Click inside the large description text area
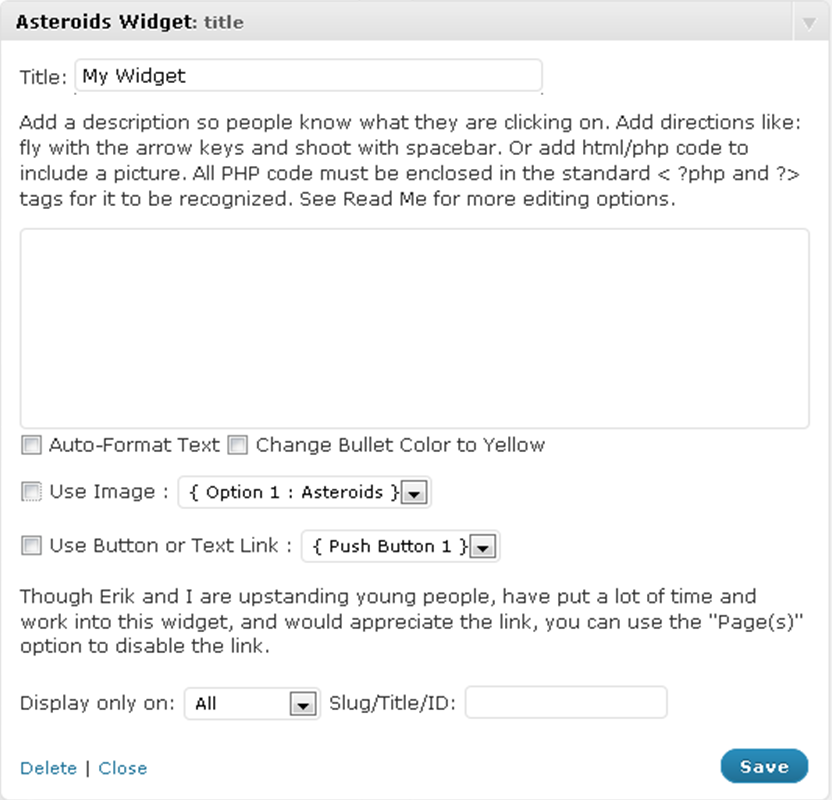 click(414, 328)
